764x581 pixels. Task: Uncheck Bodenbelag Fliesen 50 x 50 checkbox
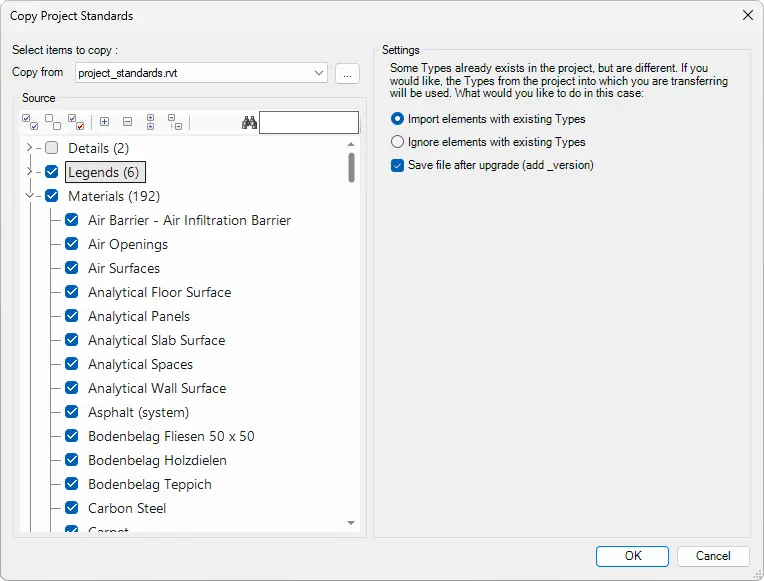72,436
